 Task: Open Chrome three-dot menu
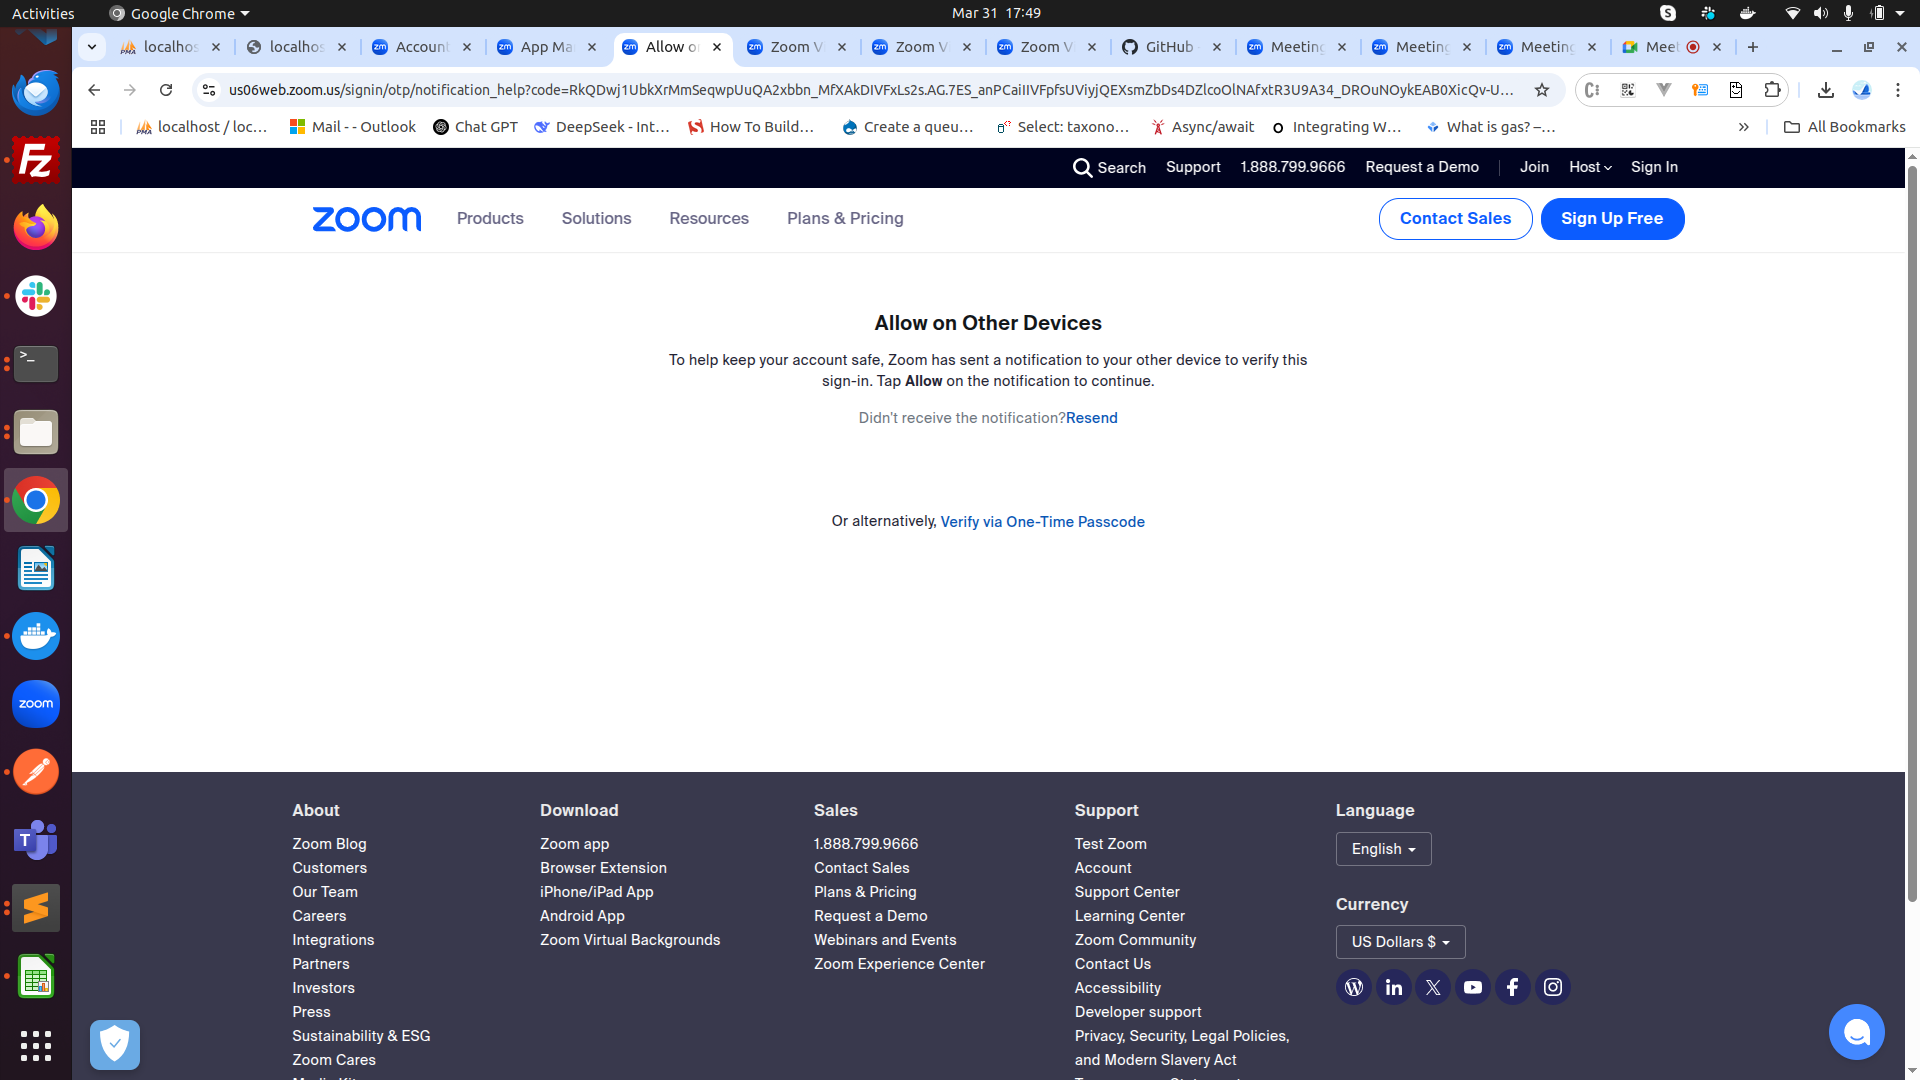click(x=1898, y=90)
